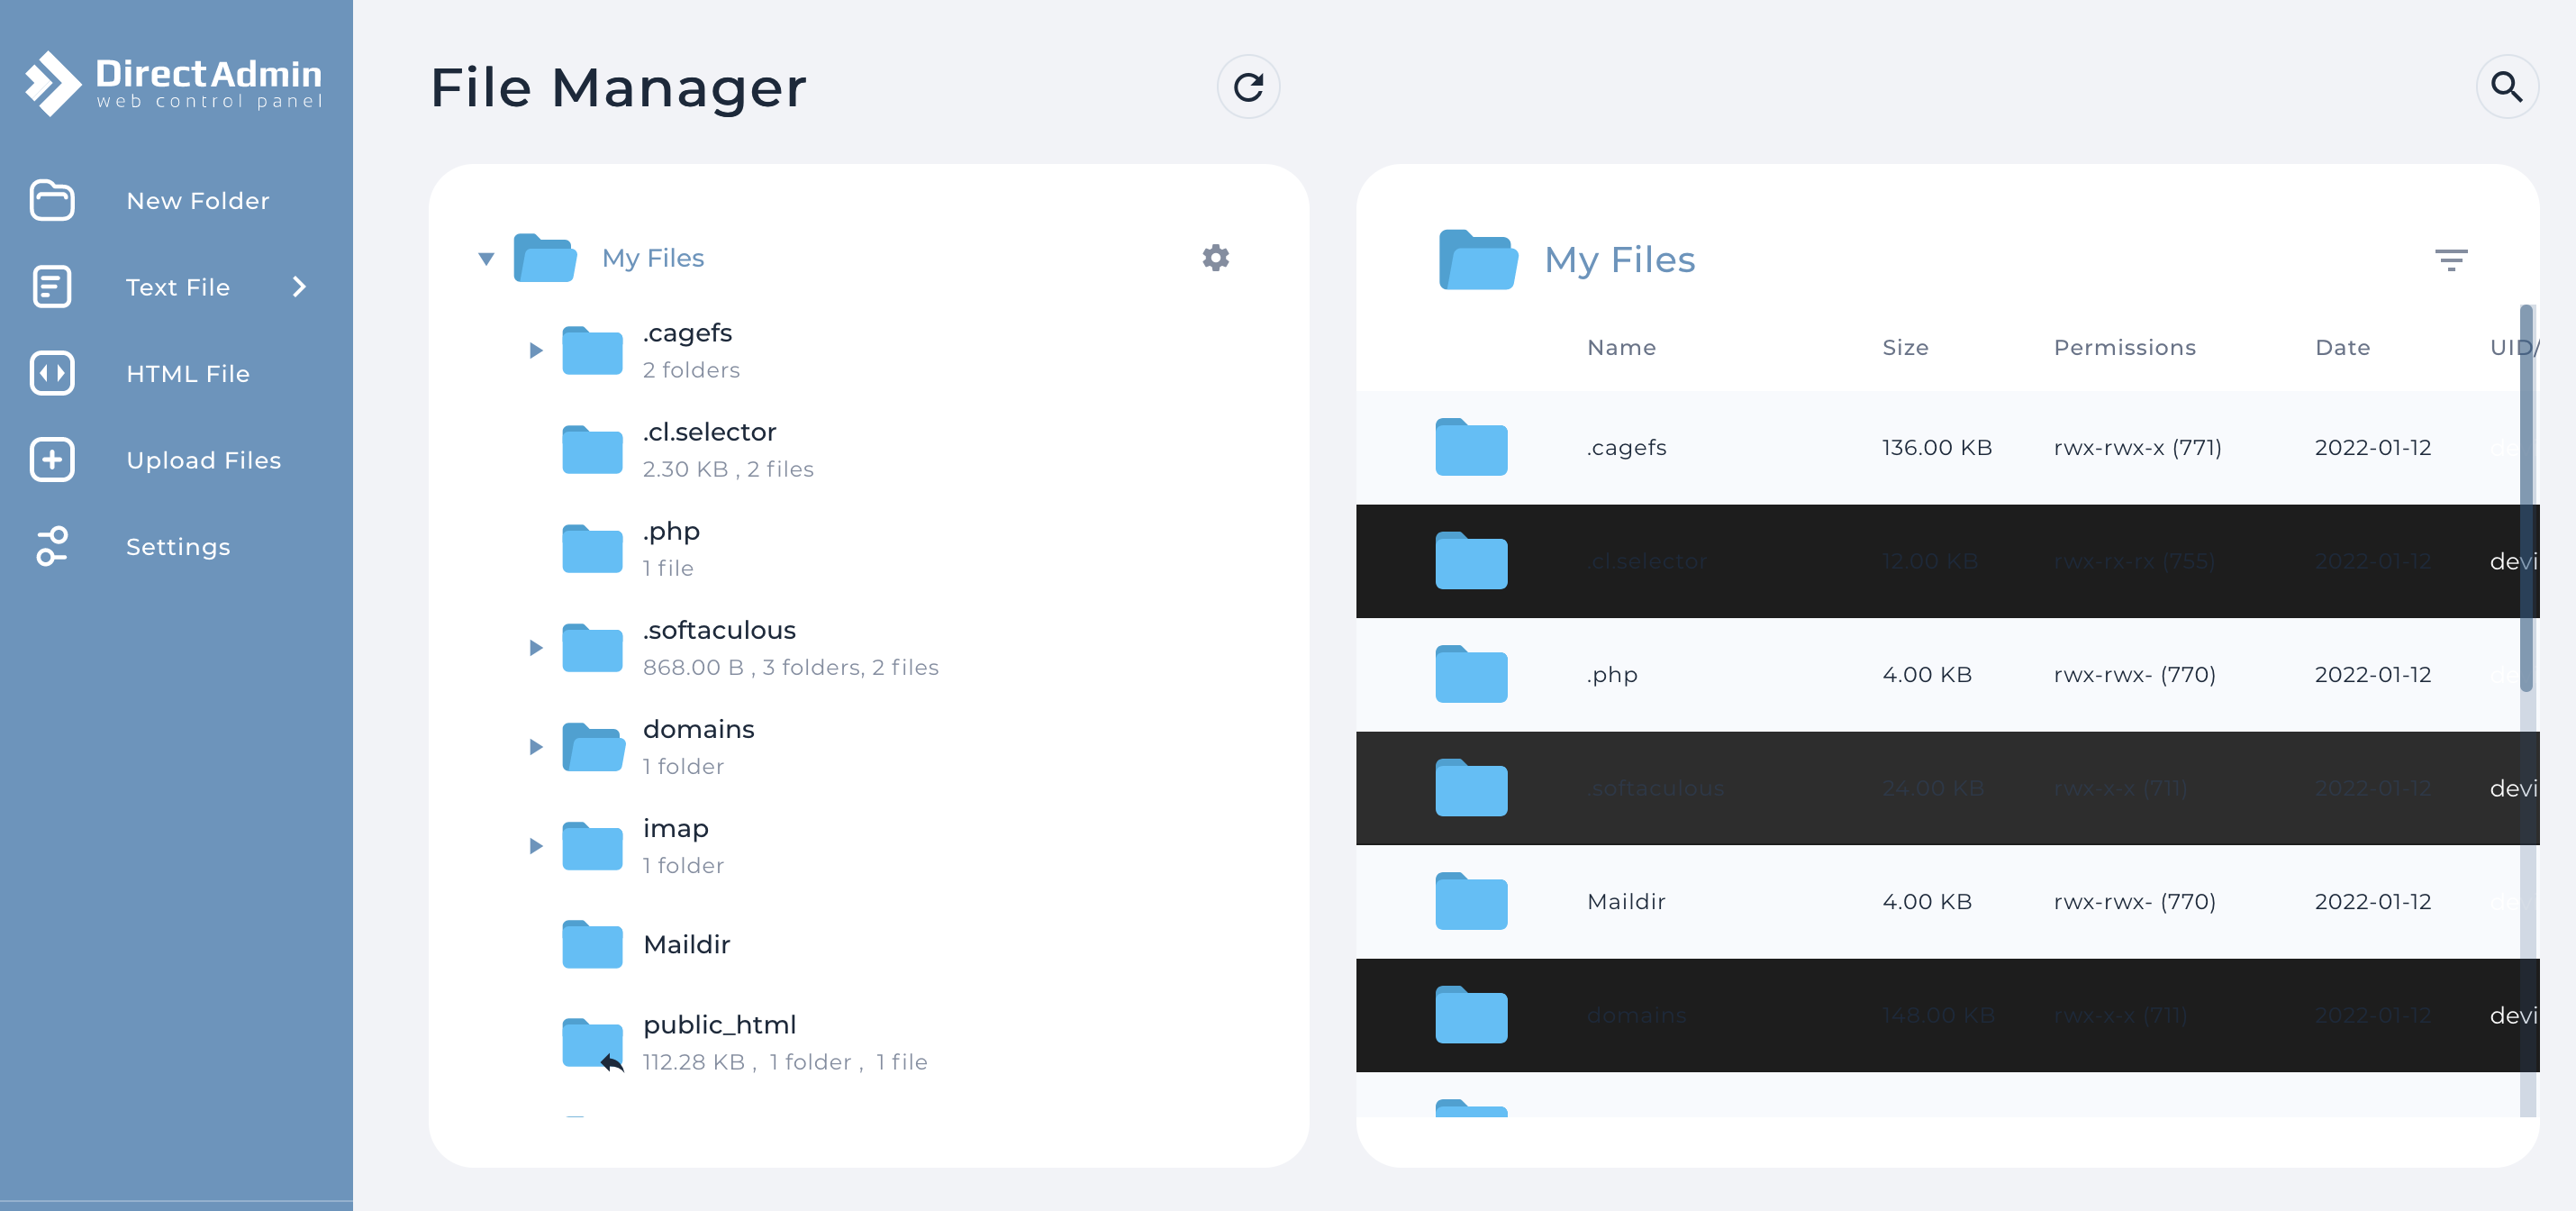Click the Maildir folder icon in tree
This screenshot has width=2576, height=1211.
[592, 944]
